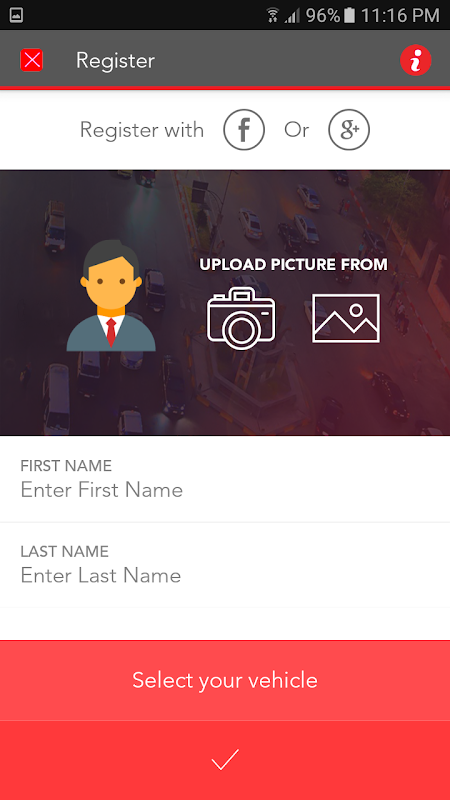Viewport: 450px width, 800px height.
Task: Tap the Register with text
Action: 142,130
